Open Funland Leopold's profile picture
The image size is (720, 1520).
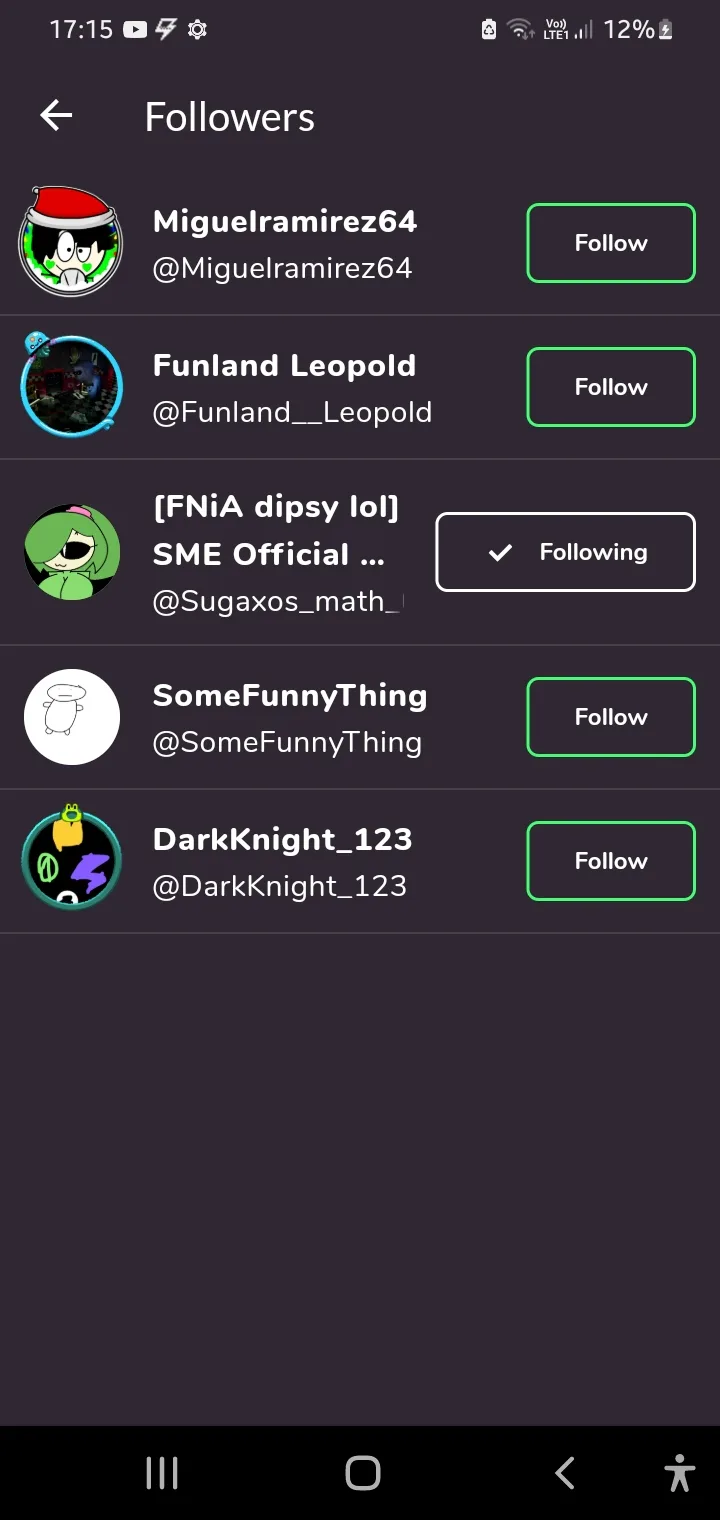(x=71, y=387)
